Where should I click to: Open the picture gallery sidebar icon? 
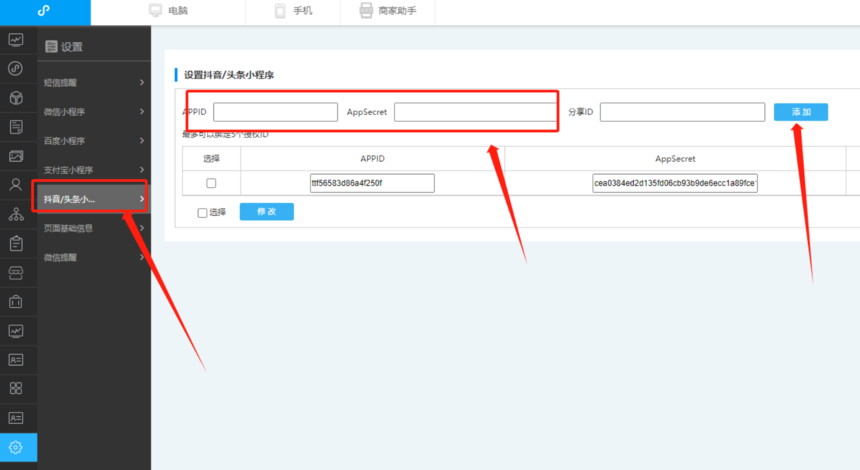pyautogui.click(x=16, y=156)
